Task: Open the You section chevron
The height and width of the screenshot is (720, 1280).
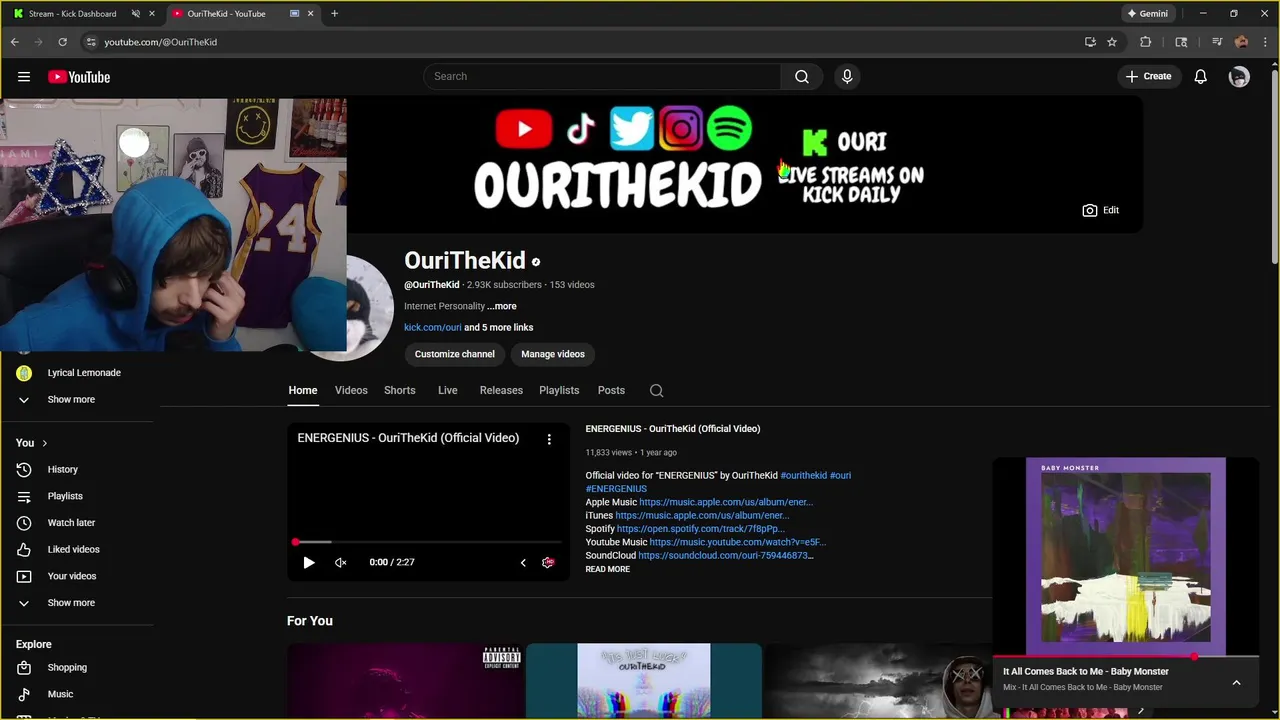Action: [x=44, y=443]
